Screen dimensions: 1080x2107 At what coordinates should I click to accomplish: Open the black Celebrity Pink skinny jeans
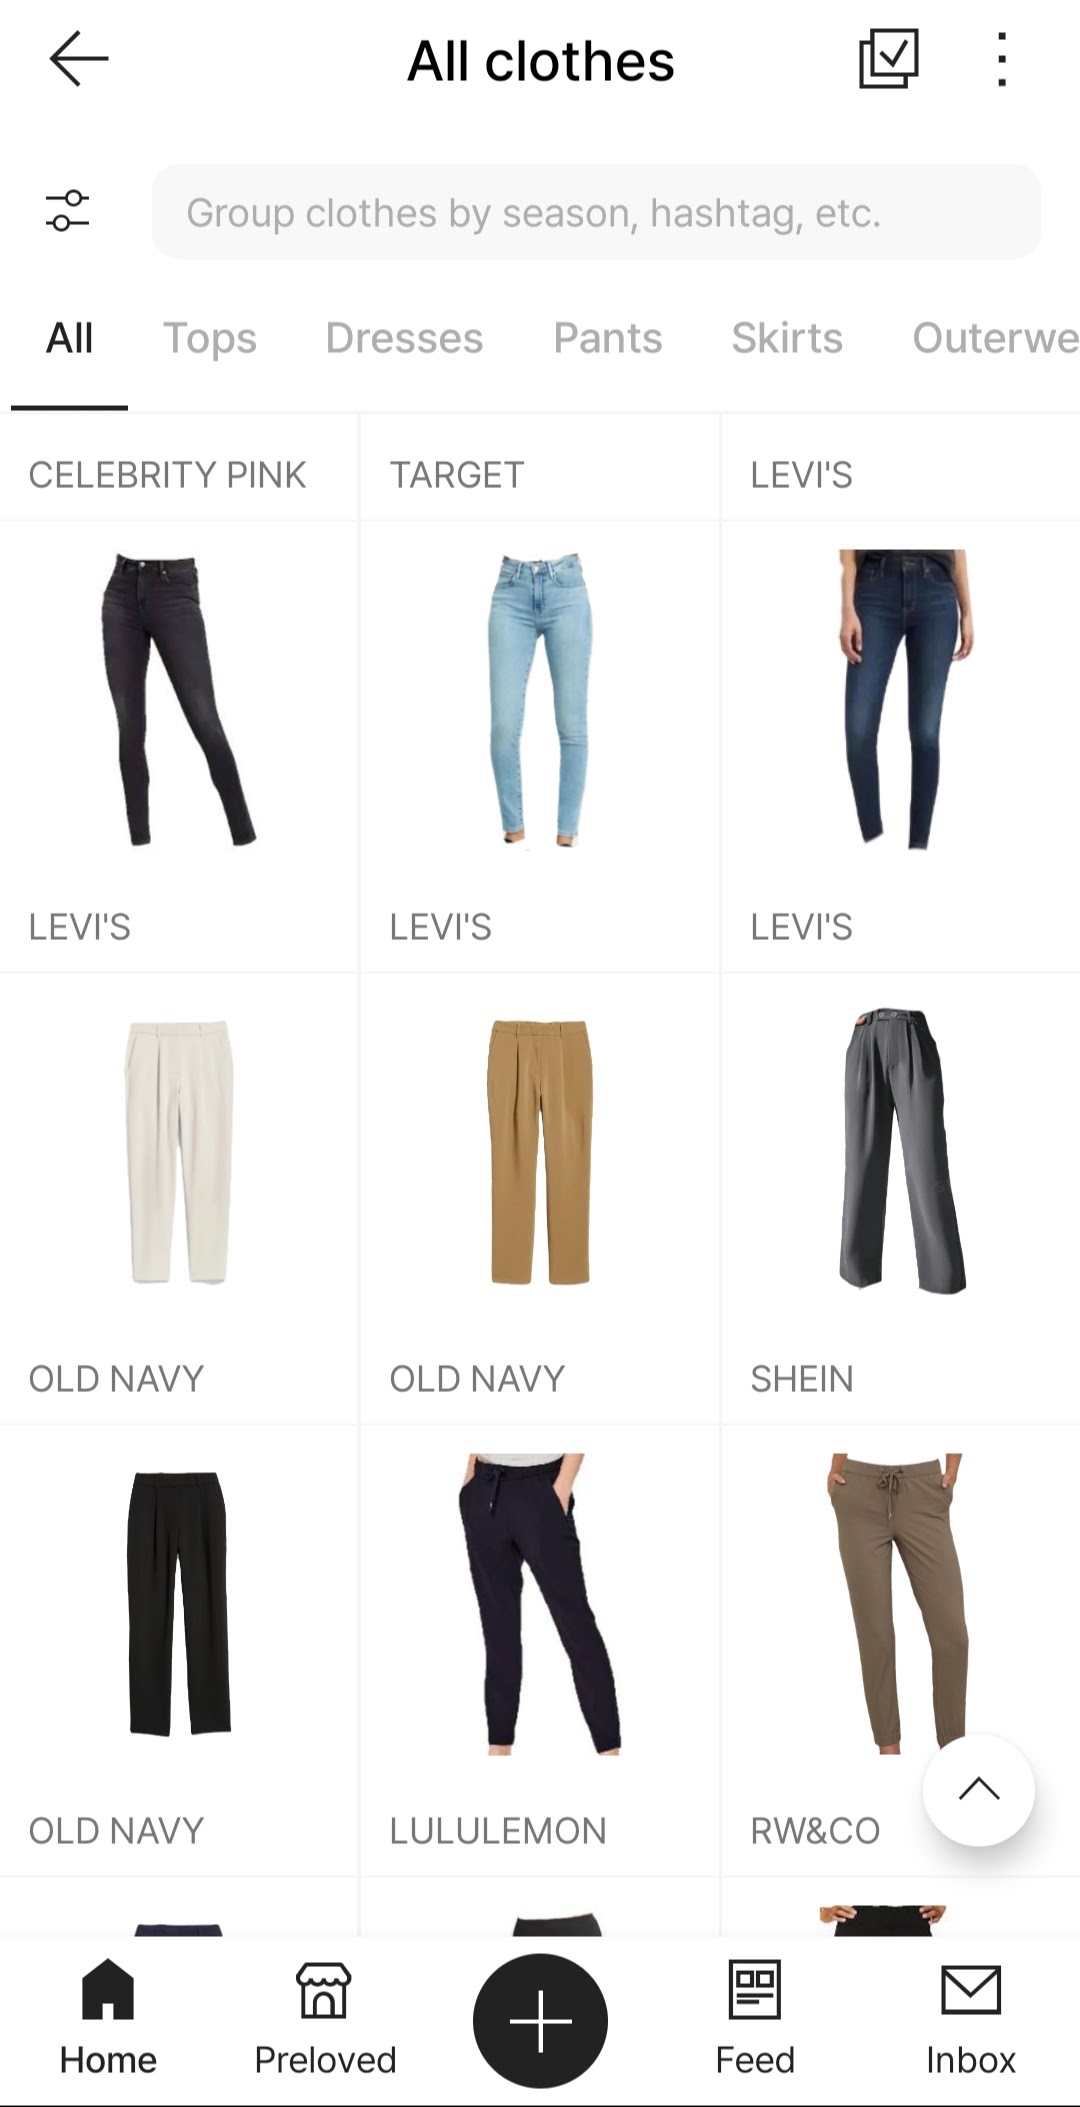coord(179,699)
